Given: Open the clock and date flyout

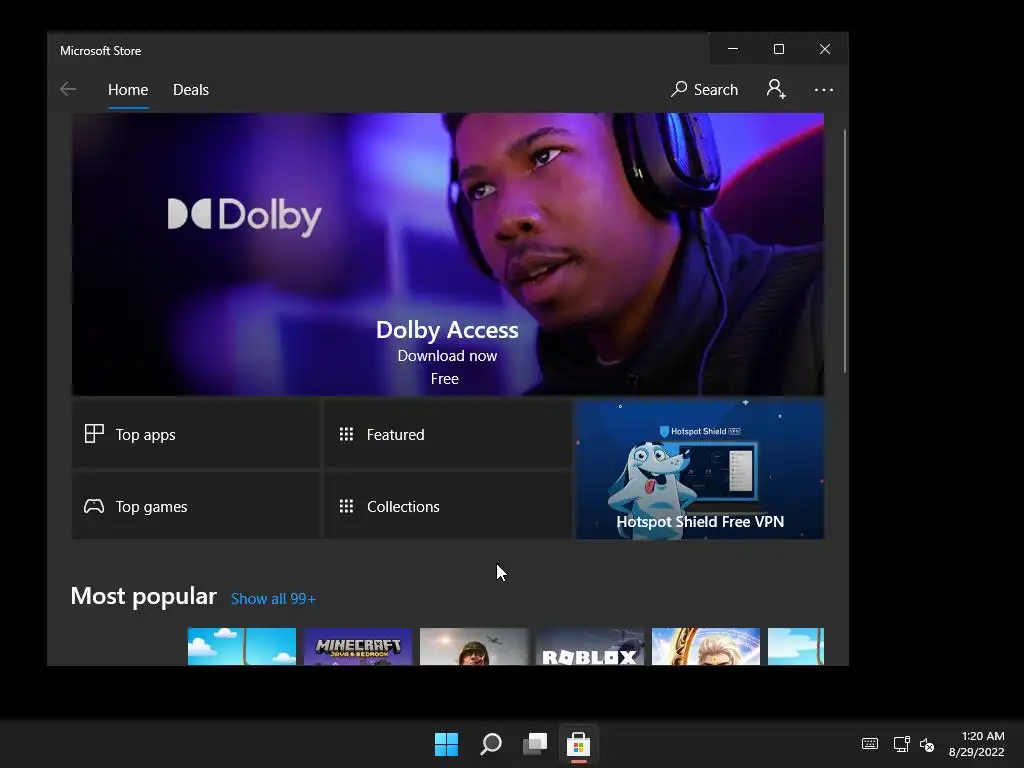Looking at the screenshot, I should point(977,744).
